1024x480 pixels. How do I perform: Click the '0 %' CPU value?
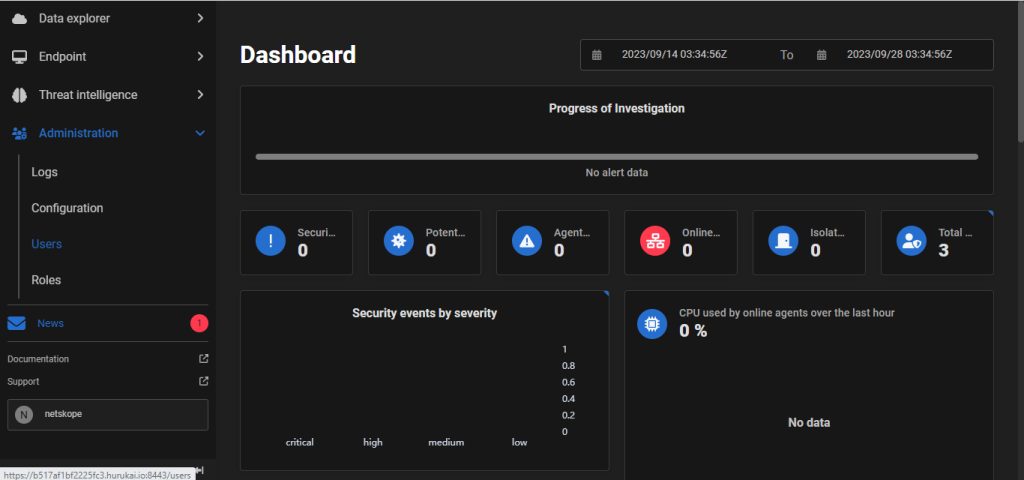[x=693, y=331]
